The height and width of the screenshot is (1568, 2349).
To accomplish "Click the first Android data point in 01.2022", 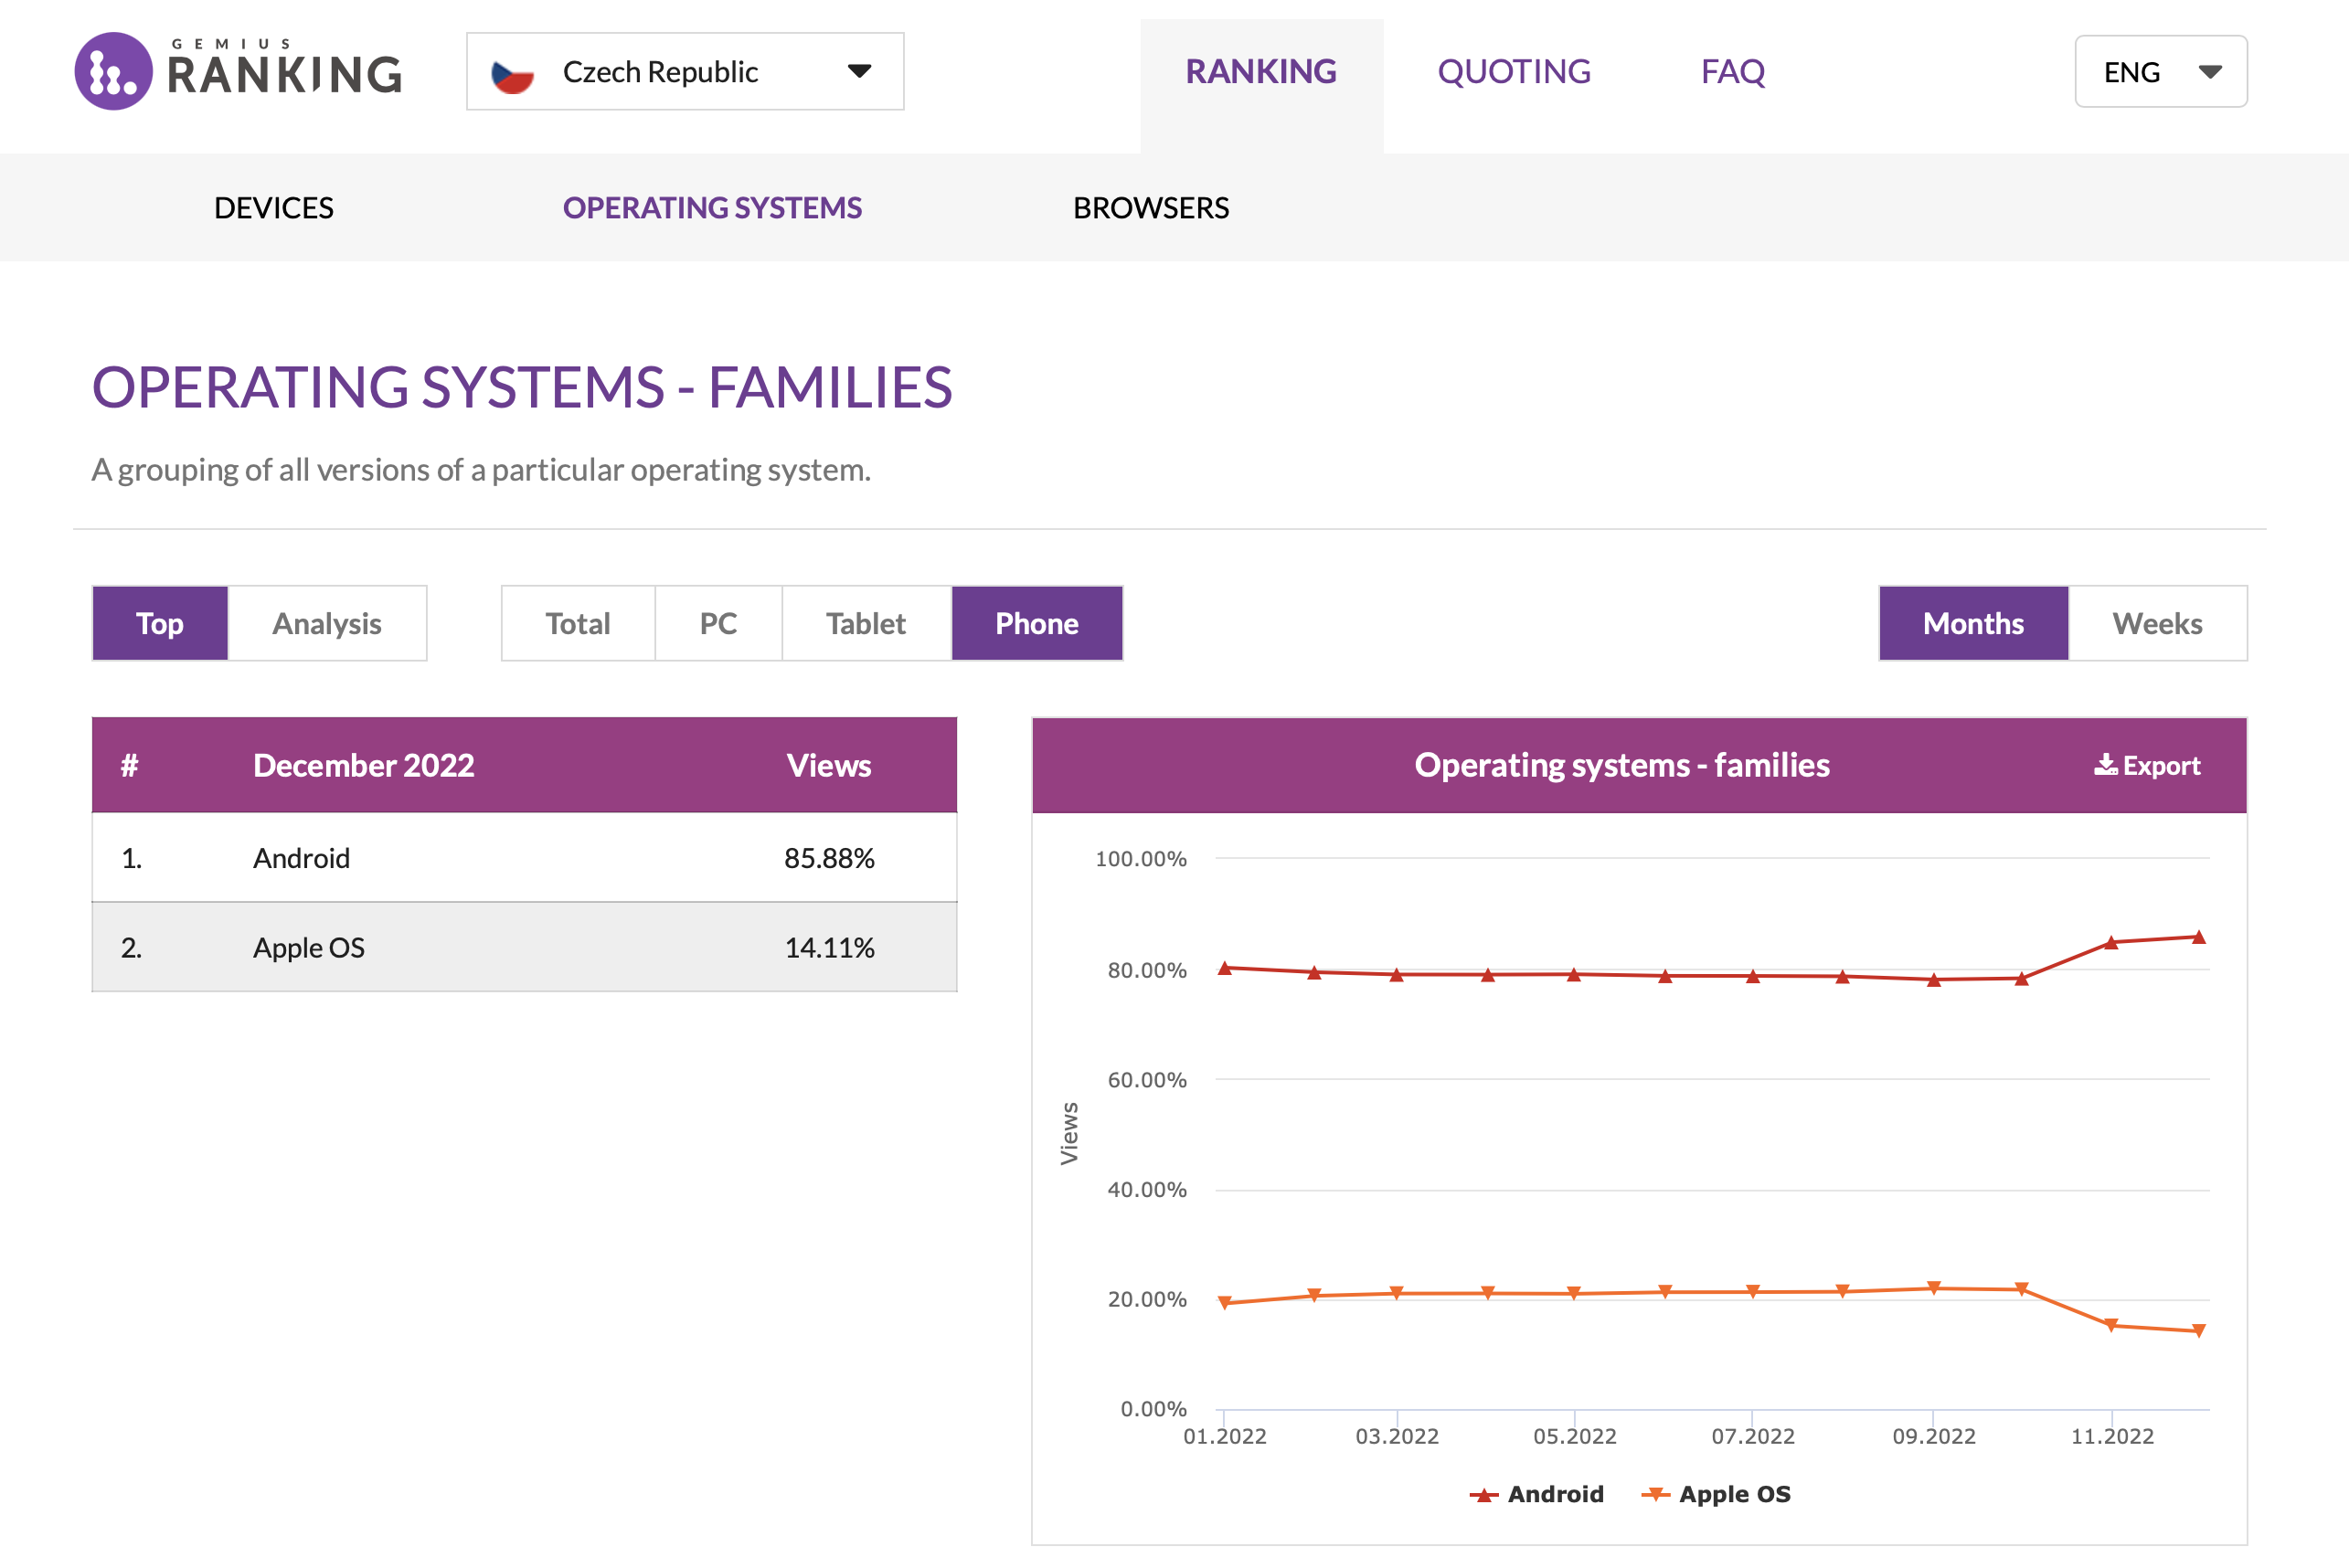I will coord(1225,968).
